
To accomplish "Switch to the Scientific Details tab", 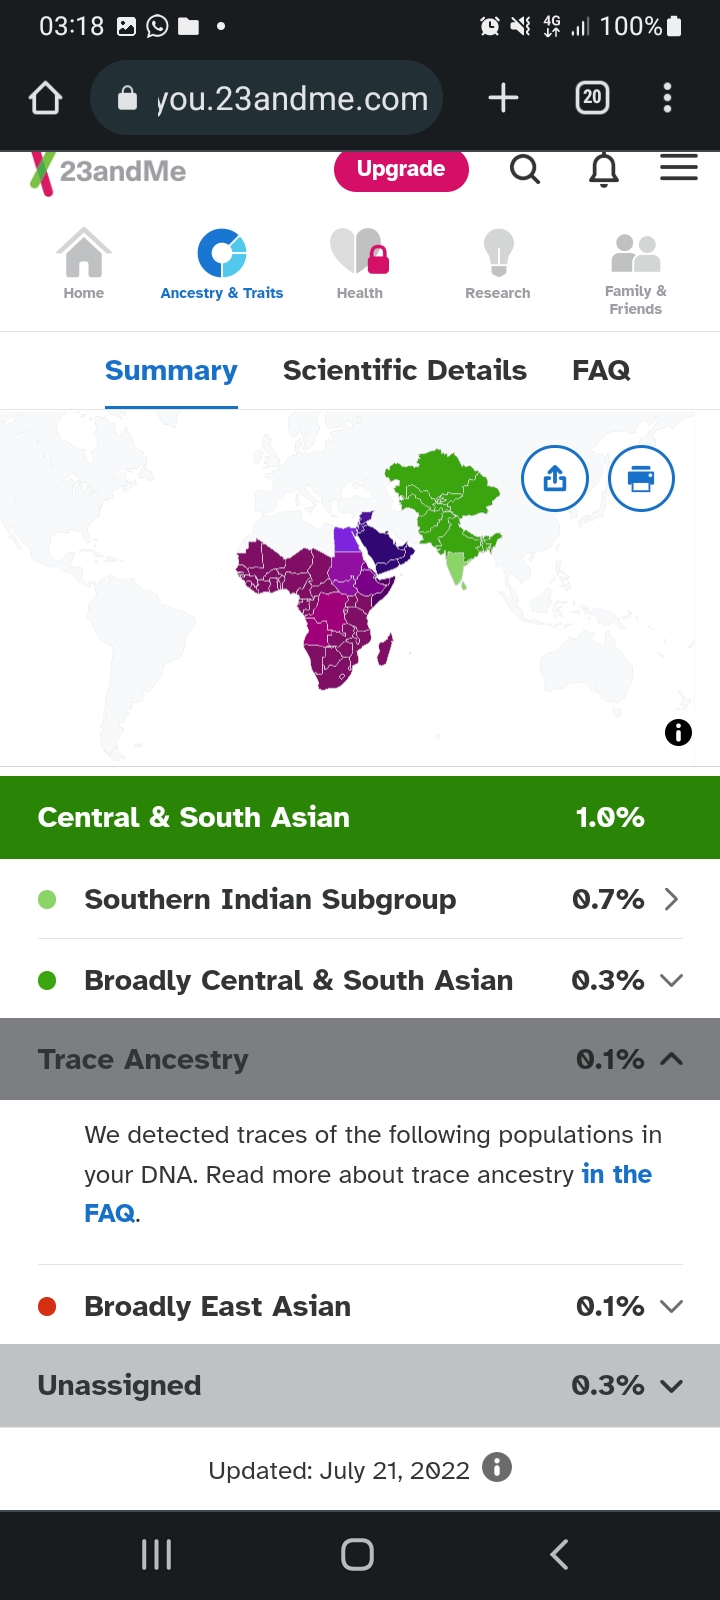I will point(405,370).
